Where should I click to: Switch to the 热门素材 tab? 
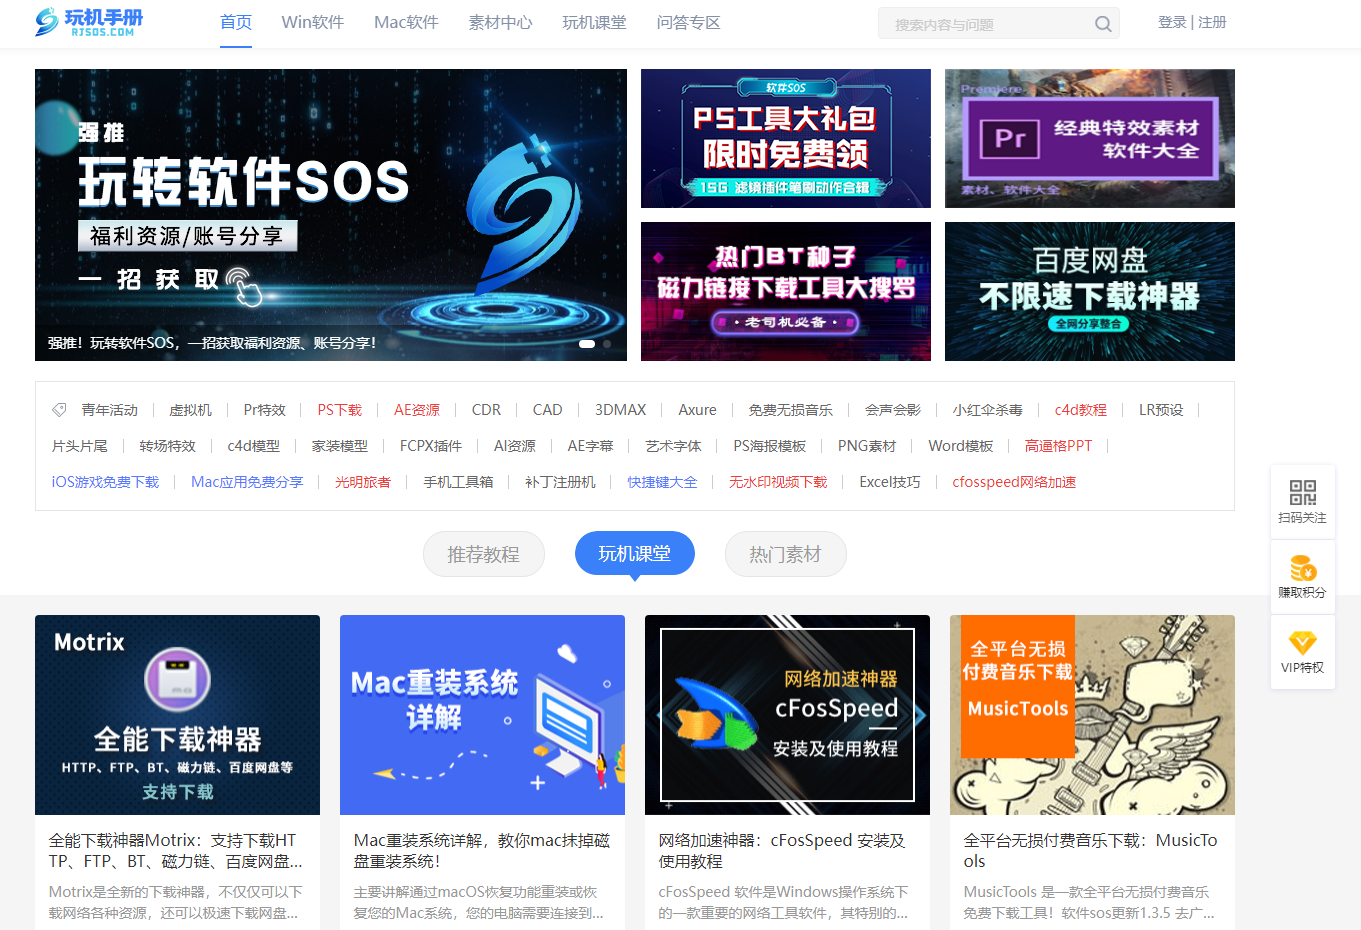pyautogui.click(x=786, y=554)
